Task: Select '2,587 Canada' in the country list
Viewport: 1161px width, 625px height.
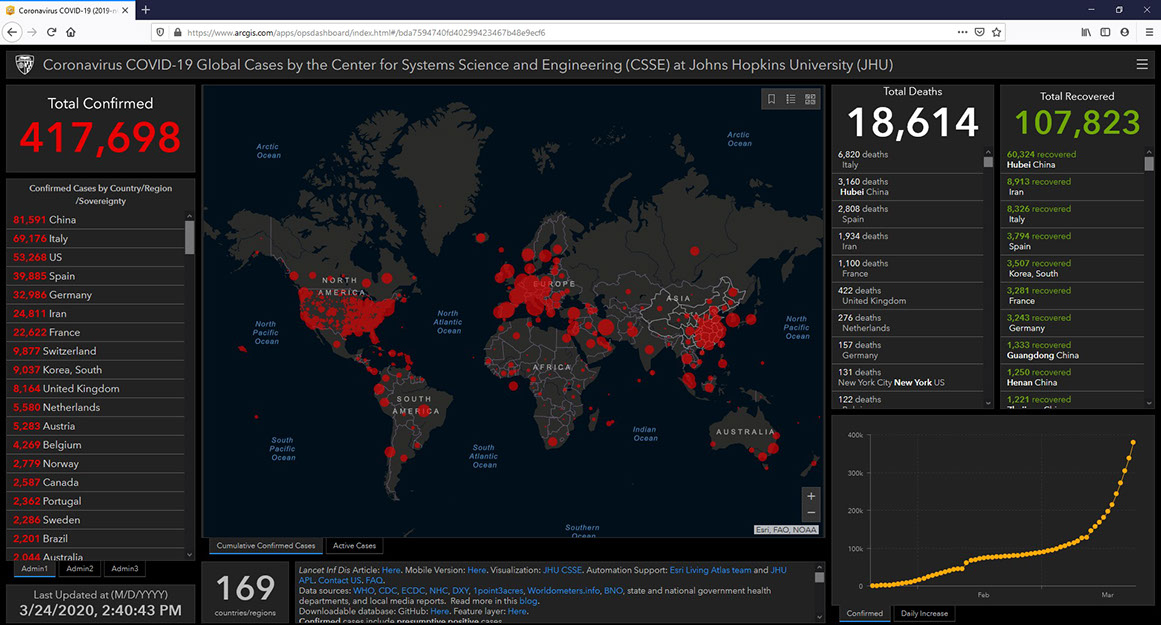Action: coord(96,482)
